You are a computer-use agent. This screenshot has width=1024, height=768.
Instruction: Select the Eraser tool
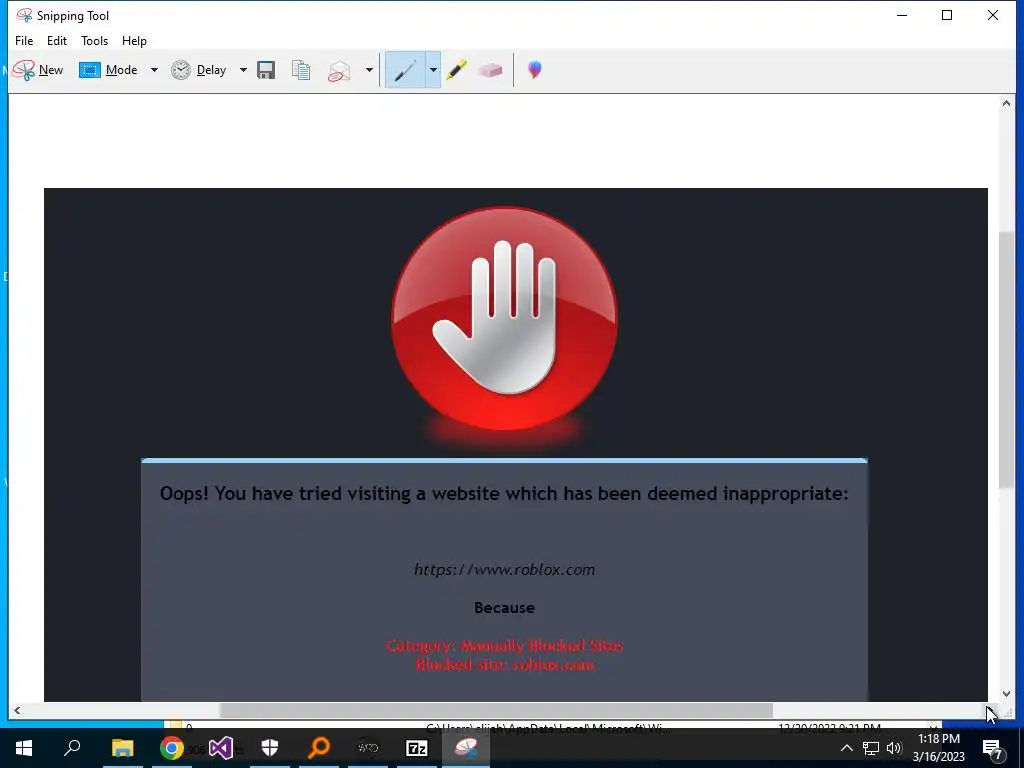coord(490,70)
